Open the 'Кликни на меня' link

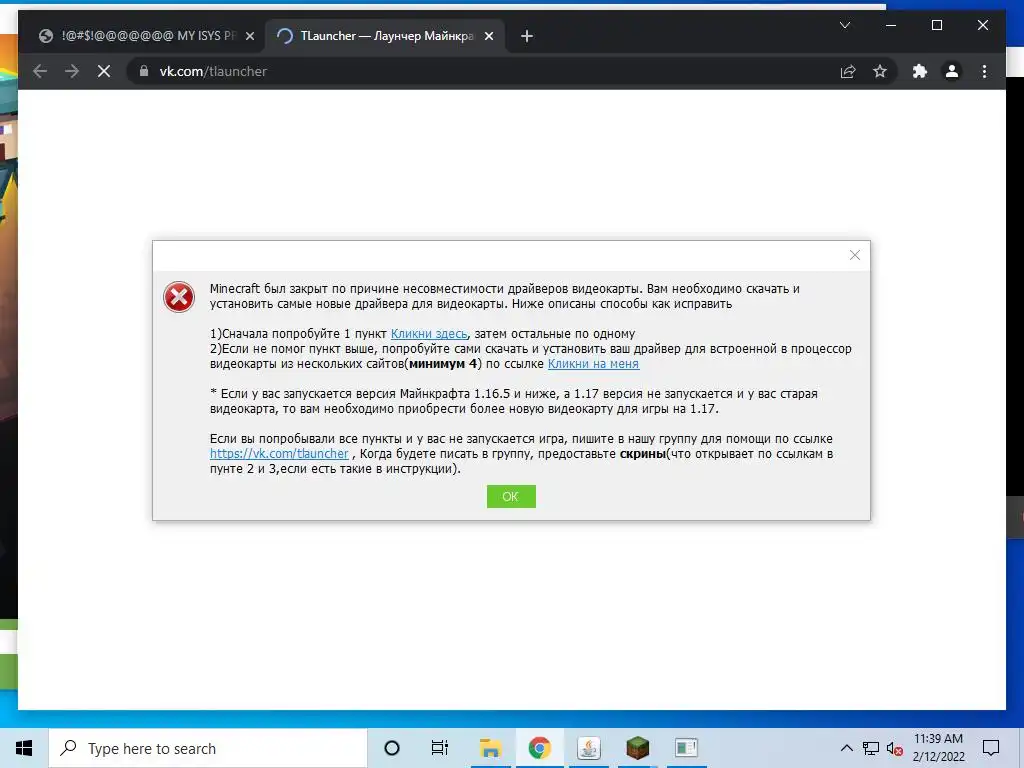tap(593, 364)
